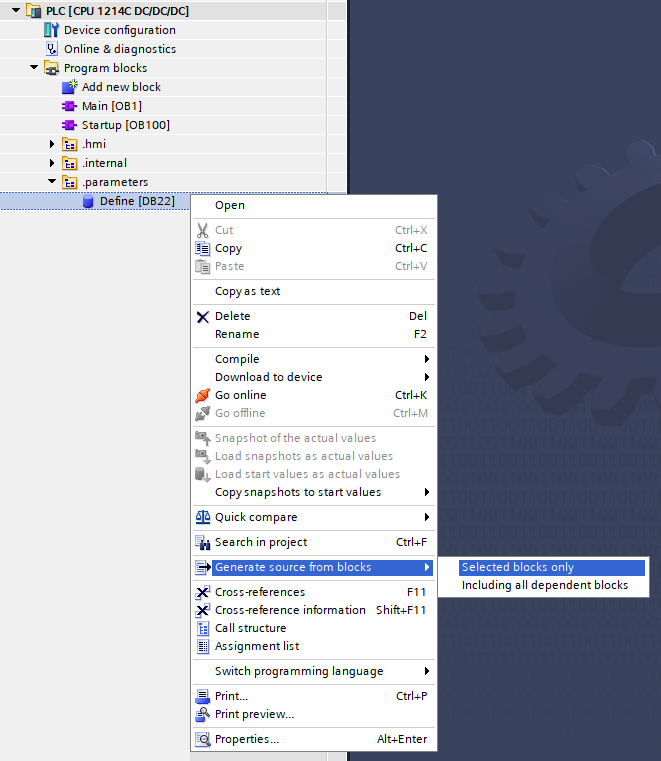Click the Ctrl+P shortcut label
This screenshot has width=661, height=761.
[412, 696]
